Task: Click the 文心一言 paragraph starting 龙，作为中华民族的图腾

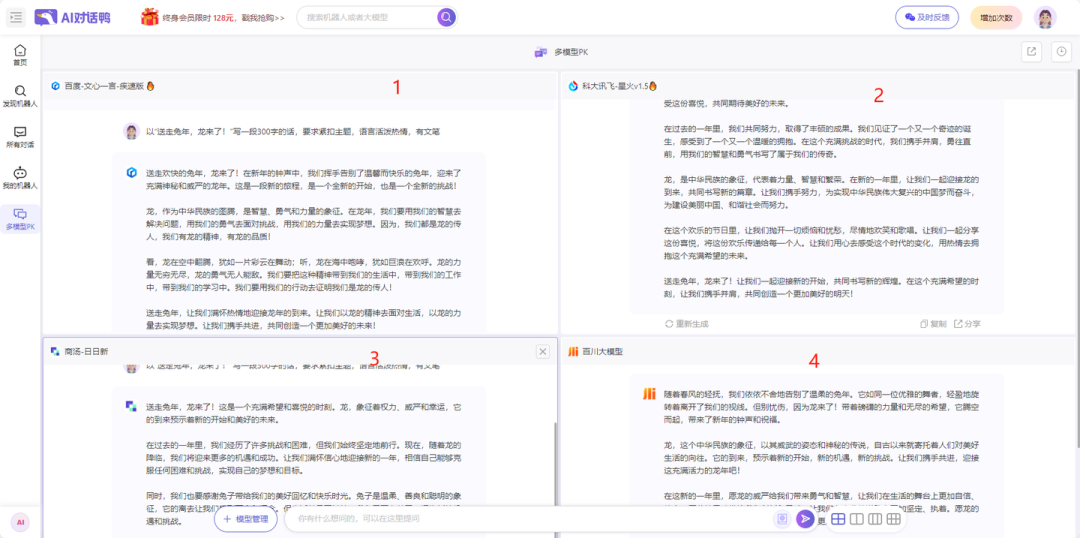Action: [304, 224]
